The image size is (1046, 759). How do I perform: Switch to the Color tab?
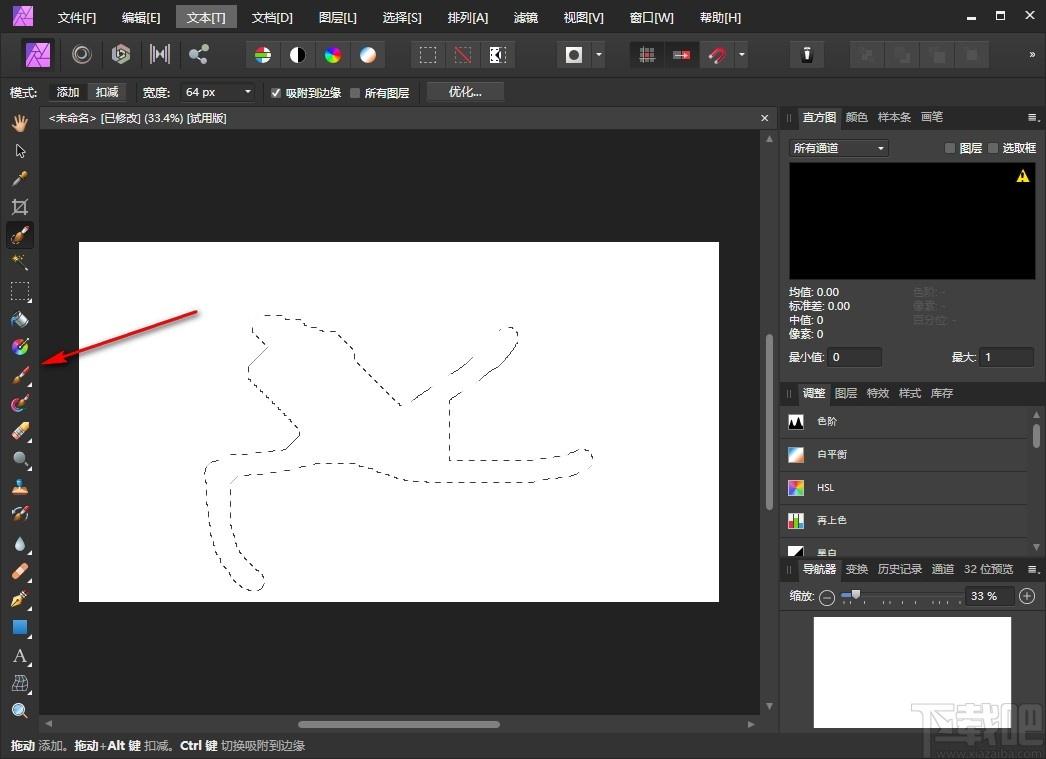coord(857,117)
